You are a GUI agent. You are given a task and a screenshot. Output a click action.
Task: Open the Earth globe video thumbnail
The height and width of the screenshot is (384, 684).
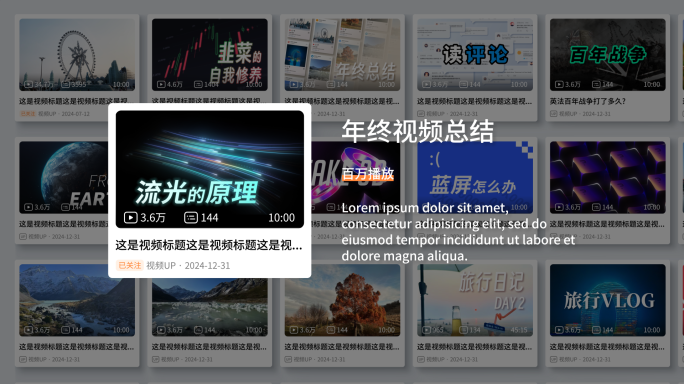tap(64, 177)
